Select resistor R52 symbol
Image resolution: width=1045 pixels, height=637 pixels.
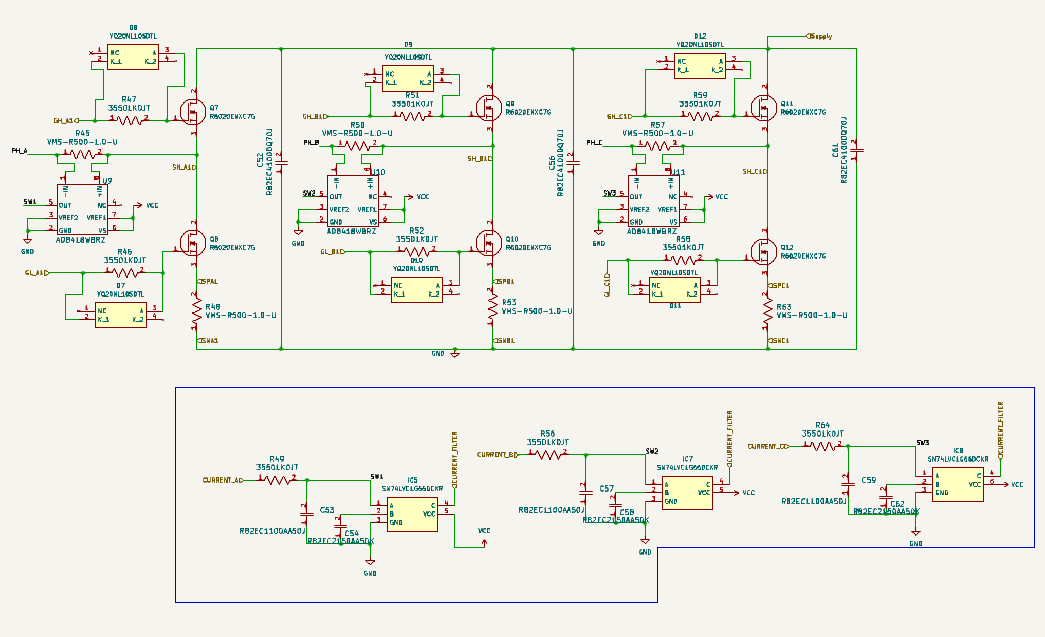417,251
